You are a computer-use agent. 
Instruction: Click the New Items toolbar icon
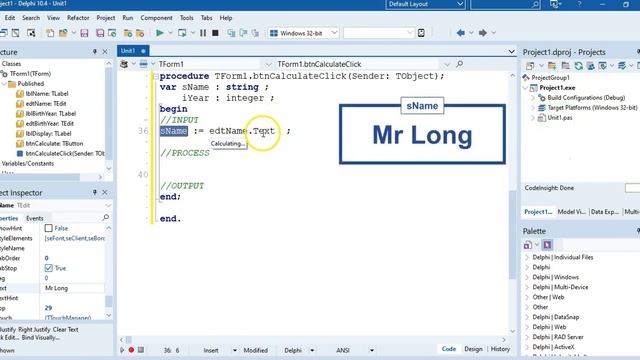(50, 33)
